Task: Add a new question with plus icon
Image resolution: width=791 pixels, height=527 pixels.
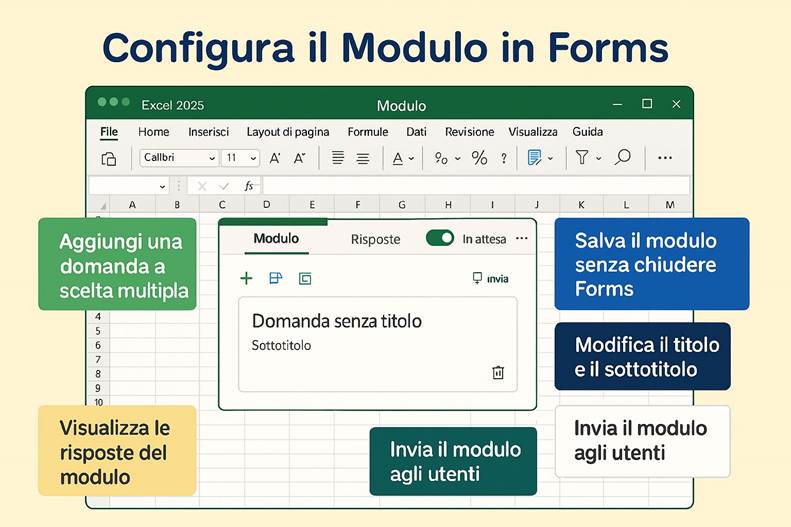Action: point(246,278)
